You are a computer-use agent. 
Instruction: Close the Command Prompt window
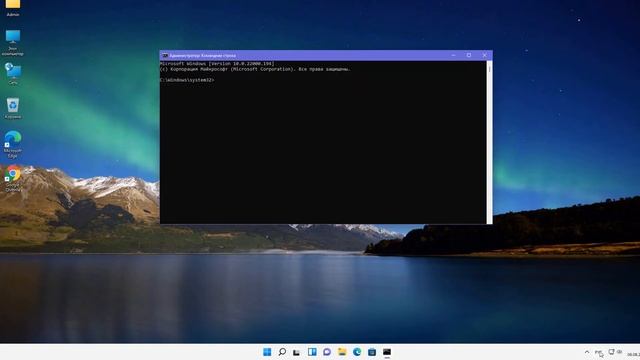pyautogui.click(x=484, y=55)
